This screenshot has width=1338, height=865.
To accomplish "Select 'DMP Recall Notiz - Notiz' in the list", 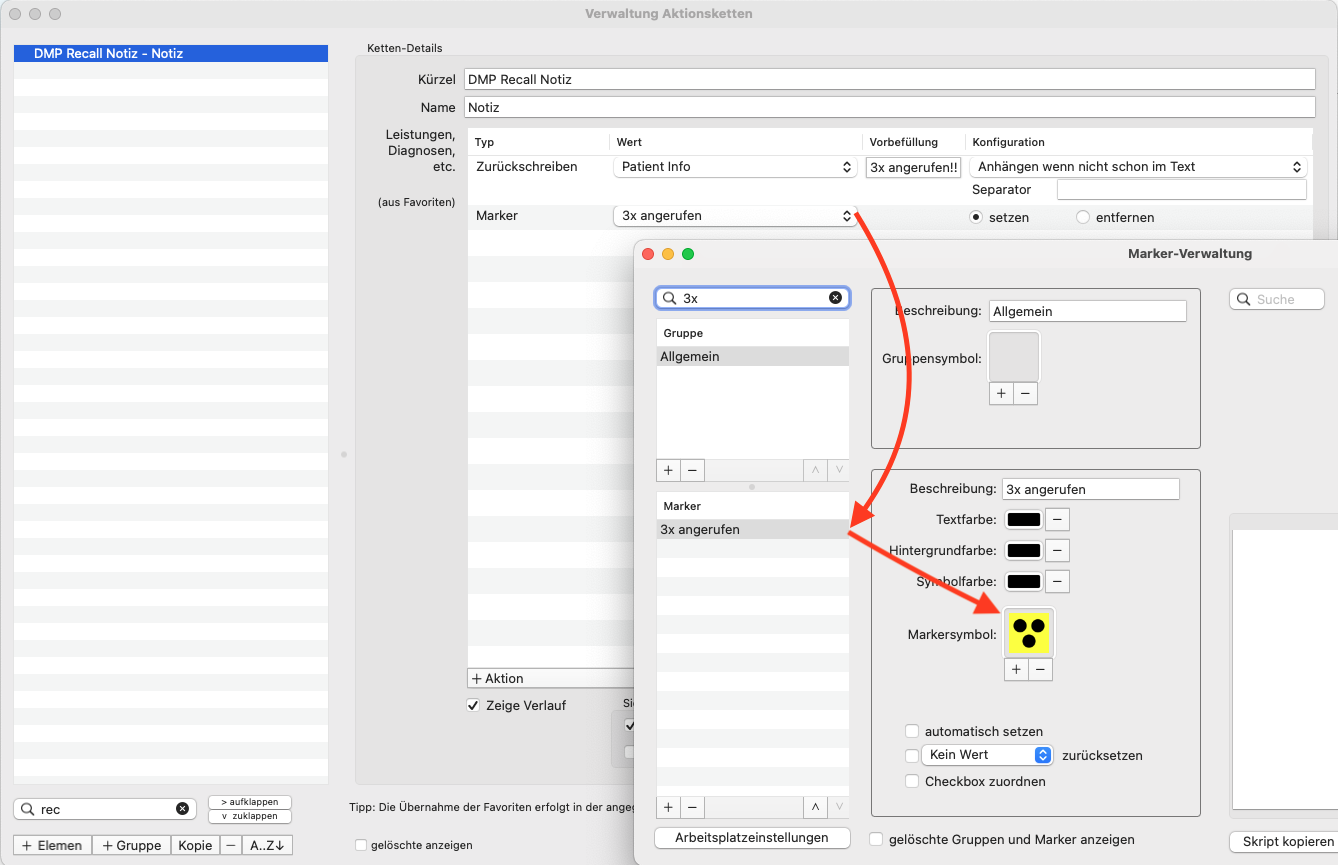I will (171, 54).
